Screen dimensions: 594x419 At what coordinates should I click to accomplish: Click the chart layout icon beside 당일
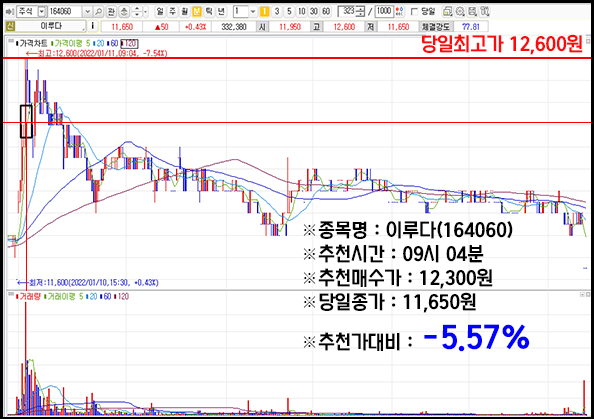[447, 11]
